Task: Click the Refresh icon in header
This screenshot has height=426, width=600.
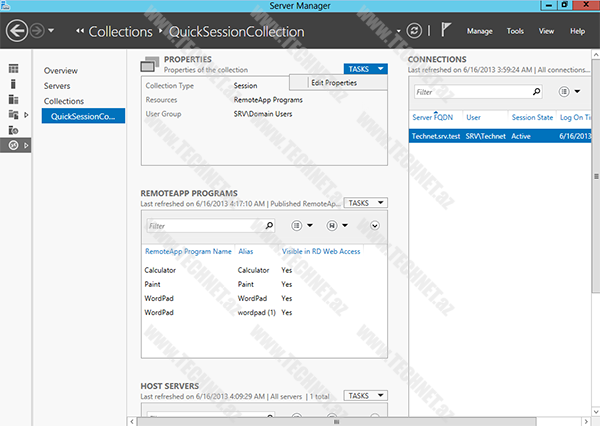Action: 415,31
